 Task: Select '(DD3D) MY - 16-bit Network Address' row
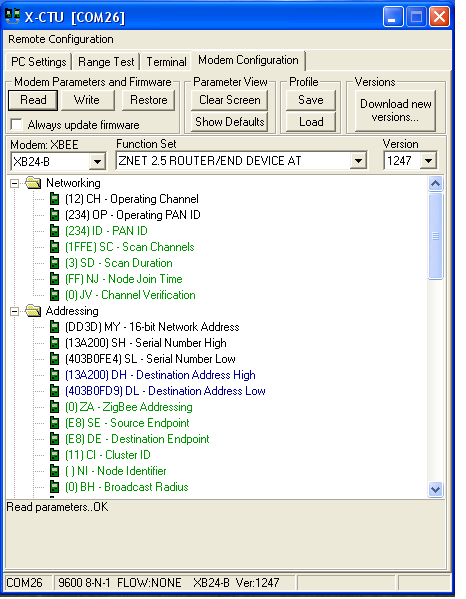[x=152, y=327]
